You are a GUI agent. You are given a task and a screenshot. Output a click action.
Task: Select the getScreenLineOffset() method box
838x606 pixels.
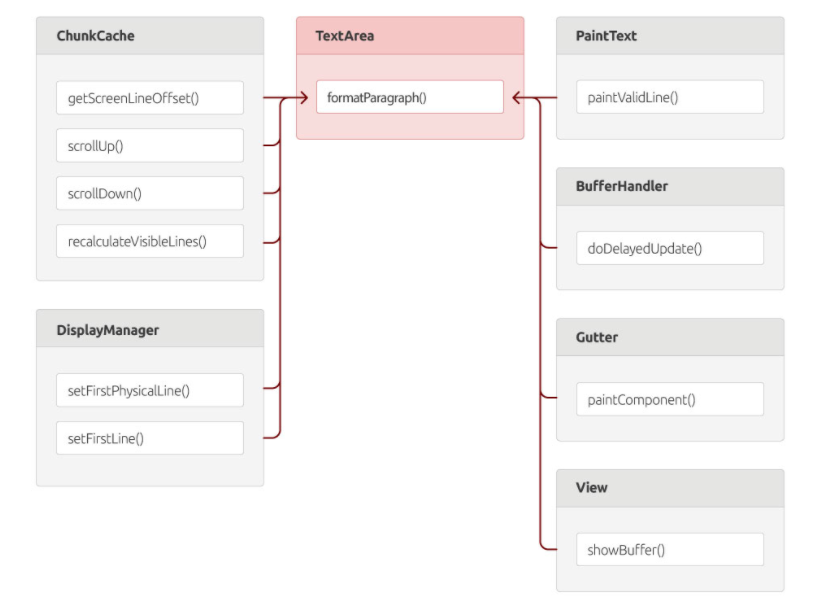150,98
